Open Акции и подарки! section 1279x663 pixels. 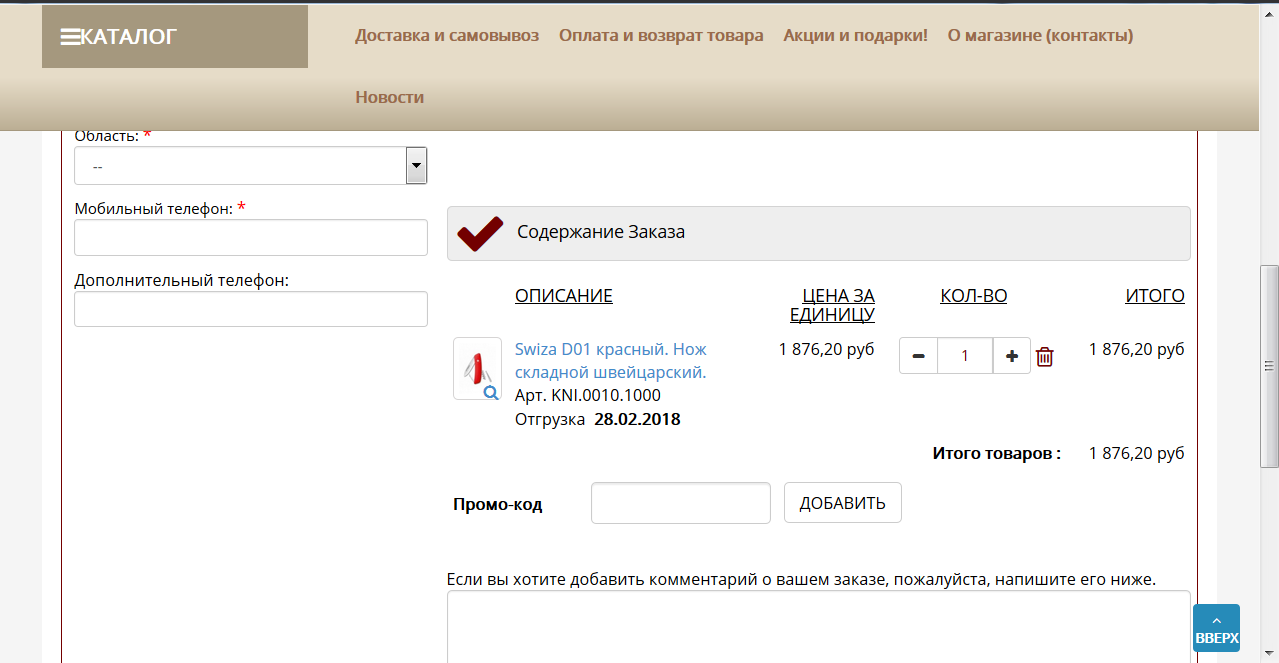(856, 36)
